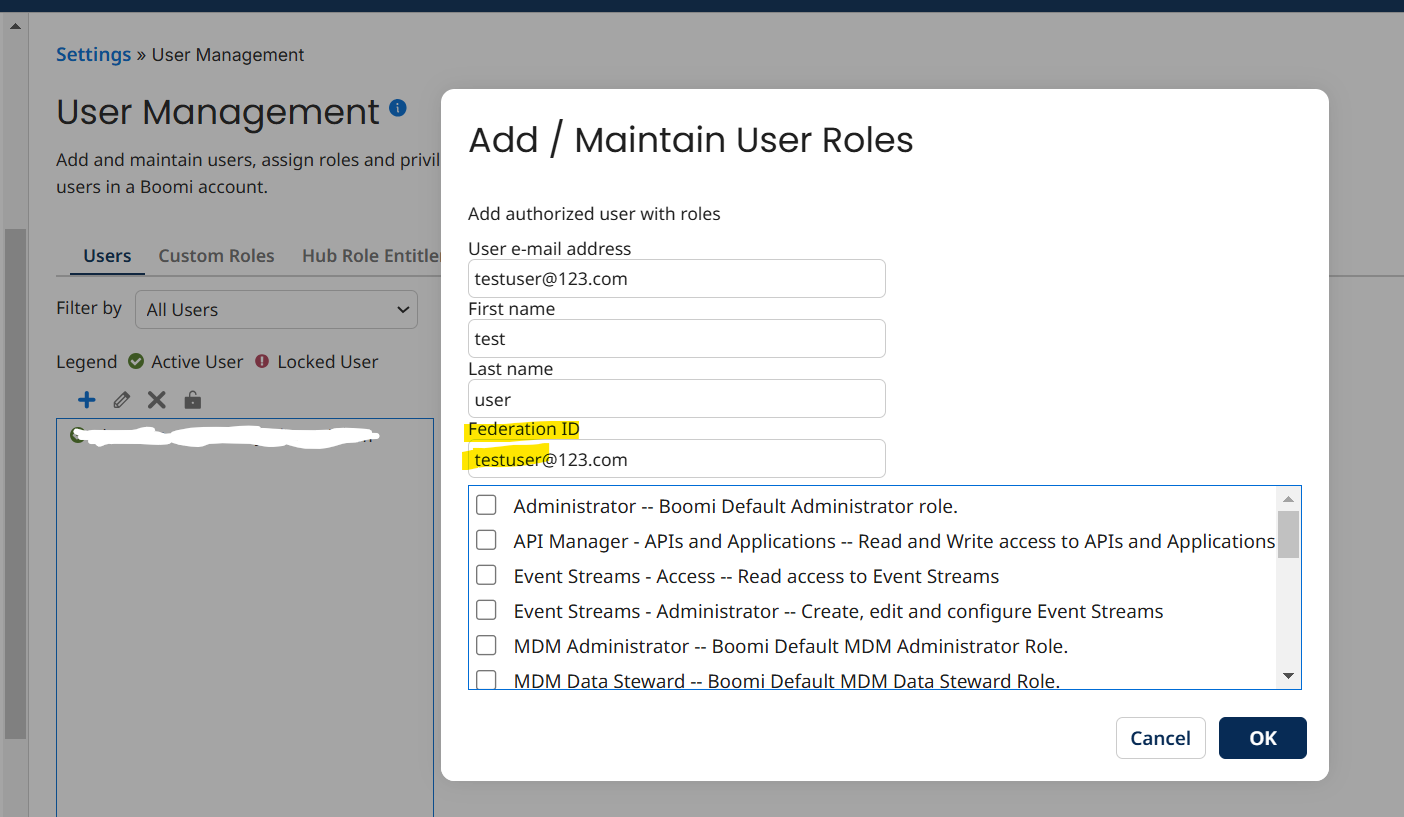
Task: Click the User Management info icon
Action: point(398,108)
